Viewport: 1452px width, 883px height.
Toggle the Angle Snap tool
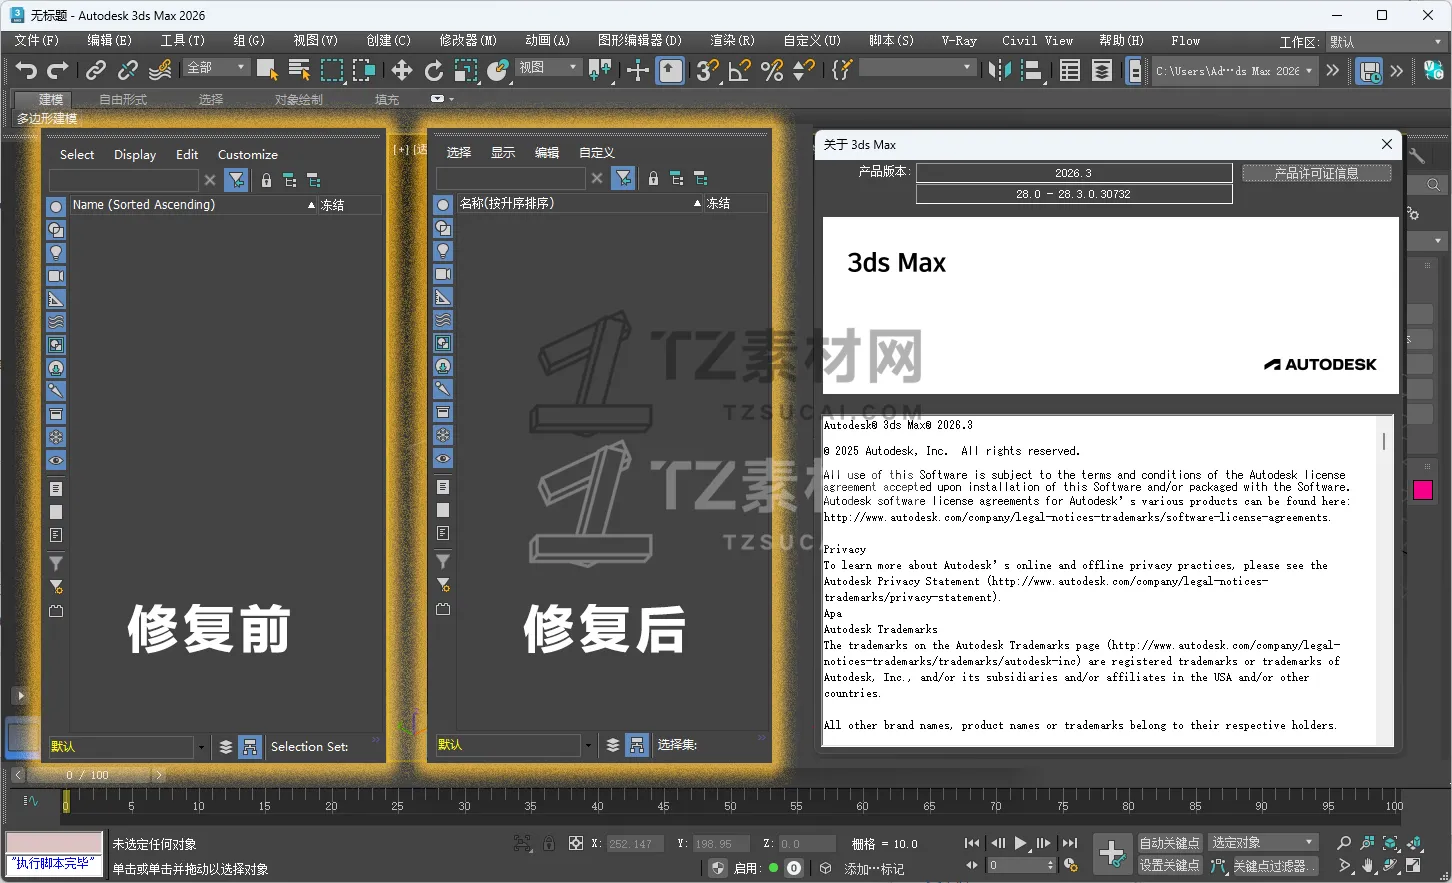740,70
